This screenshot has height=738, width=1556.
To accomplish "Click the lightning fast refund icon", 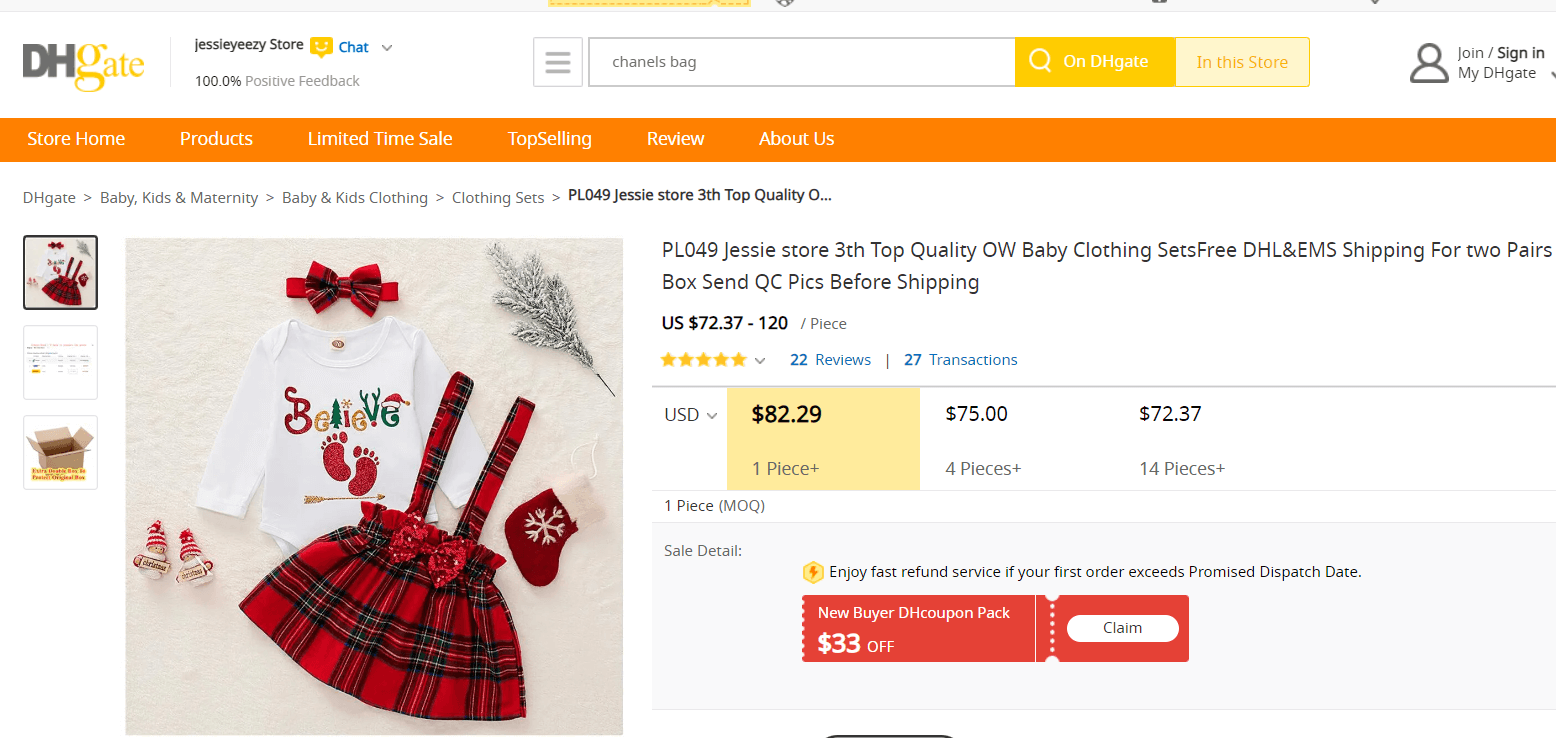I will [x=813, y=572].
